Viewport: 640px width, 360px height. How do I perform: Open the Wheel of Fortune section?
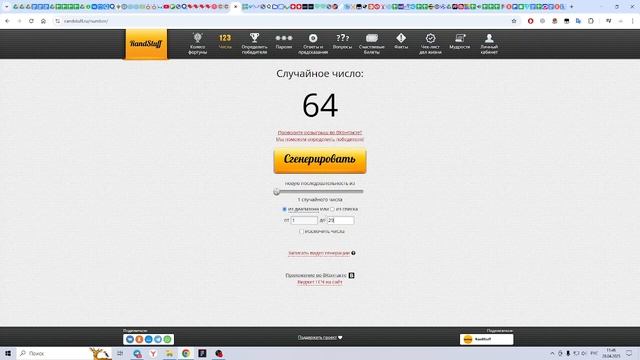pyautogui.click(x=198, y=44)
